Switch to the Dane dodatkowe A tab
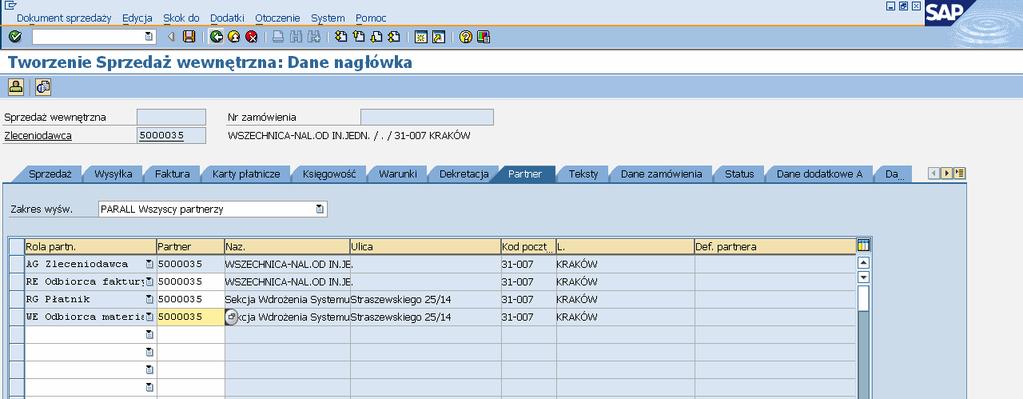This screenshot has height=399, width=1023. click(x=819, y=174)
